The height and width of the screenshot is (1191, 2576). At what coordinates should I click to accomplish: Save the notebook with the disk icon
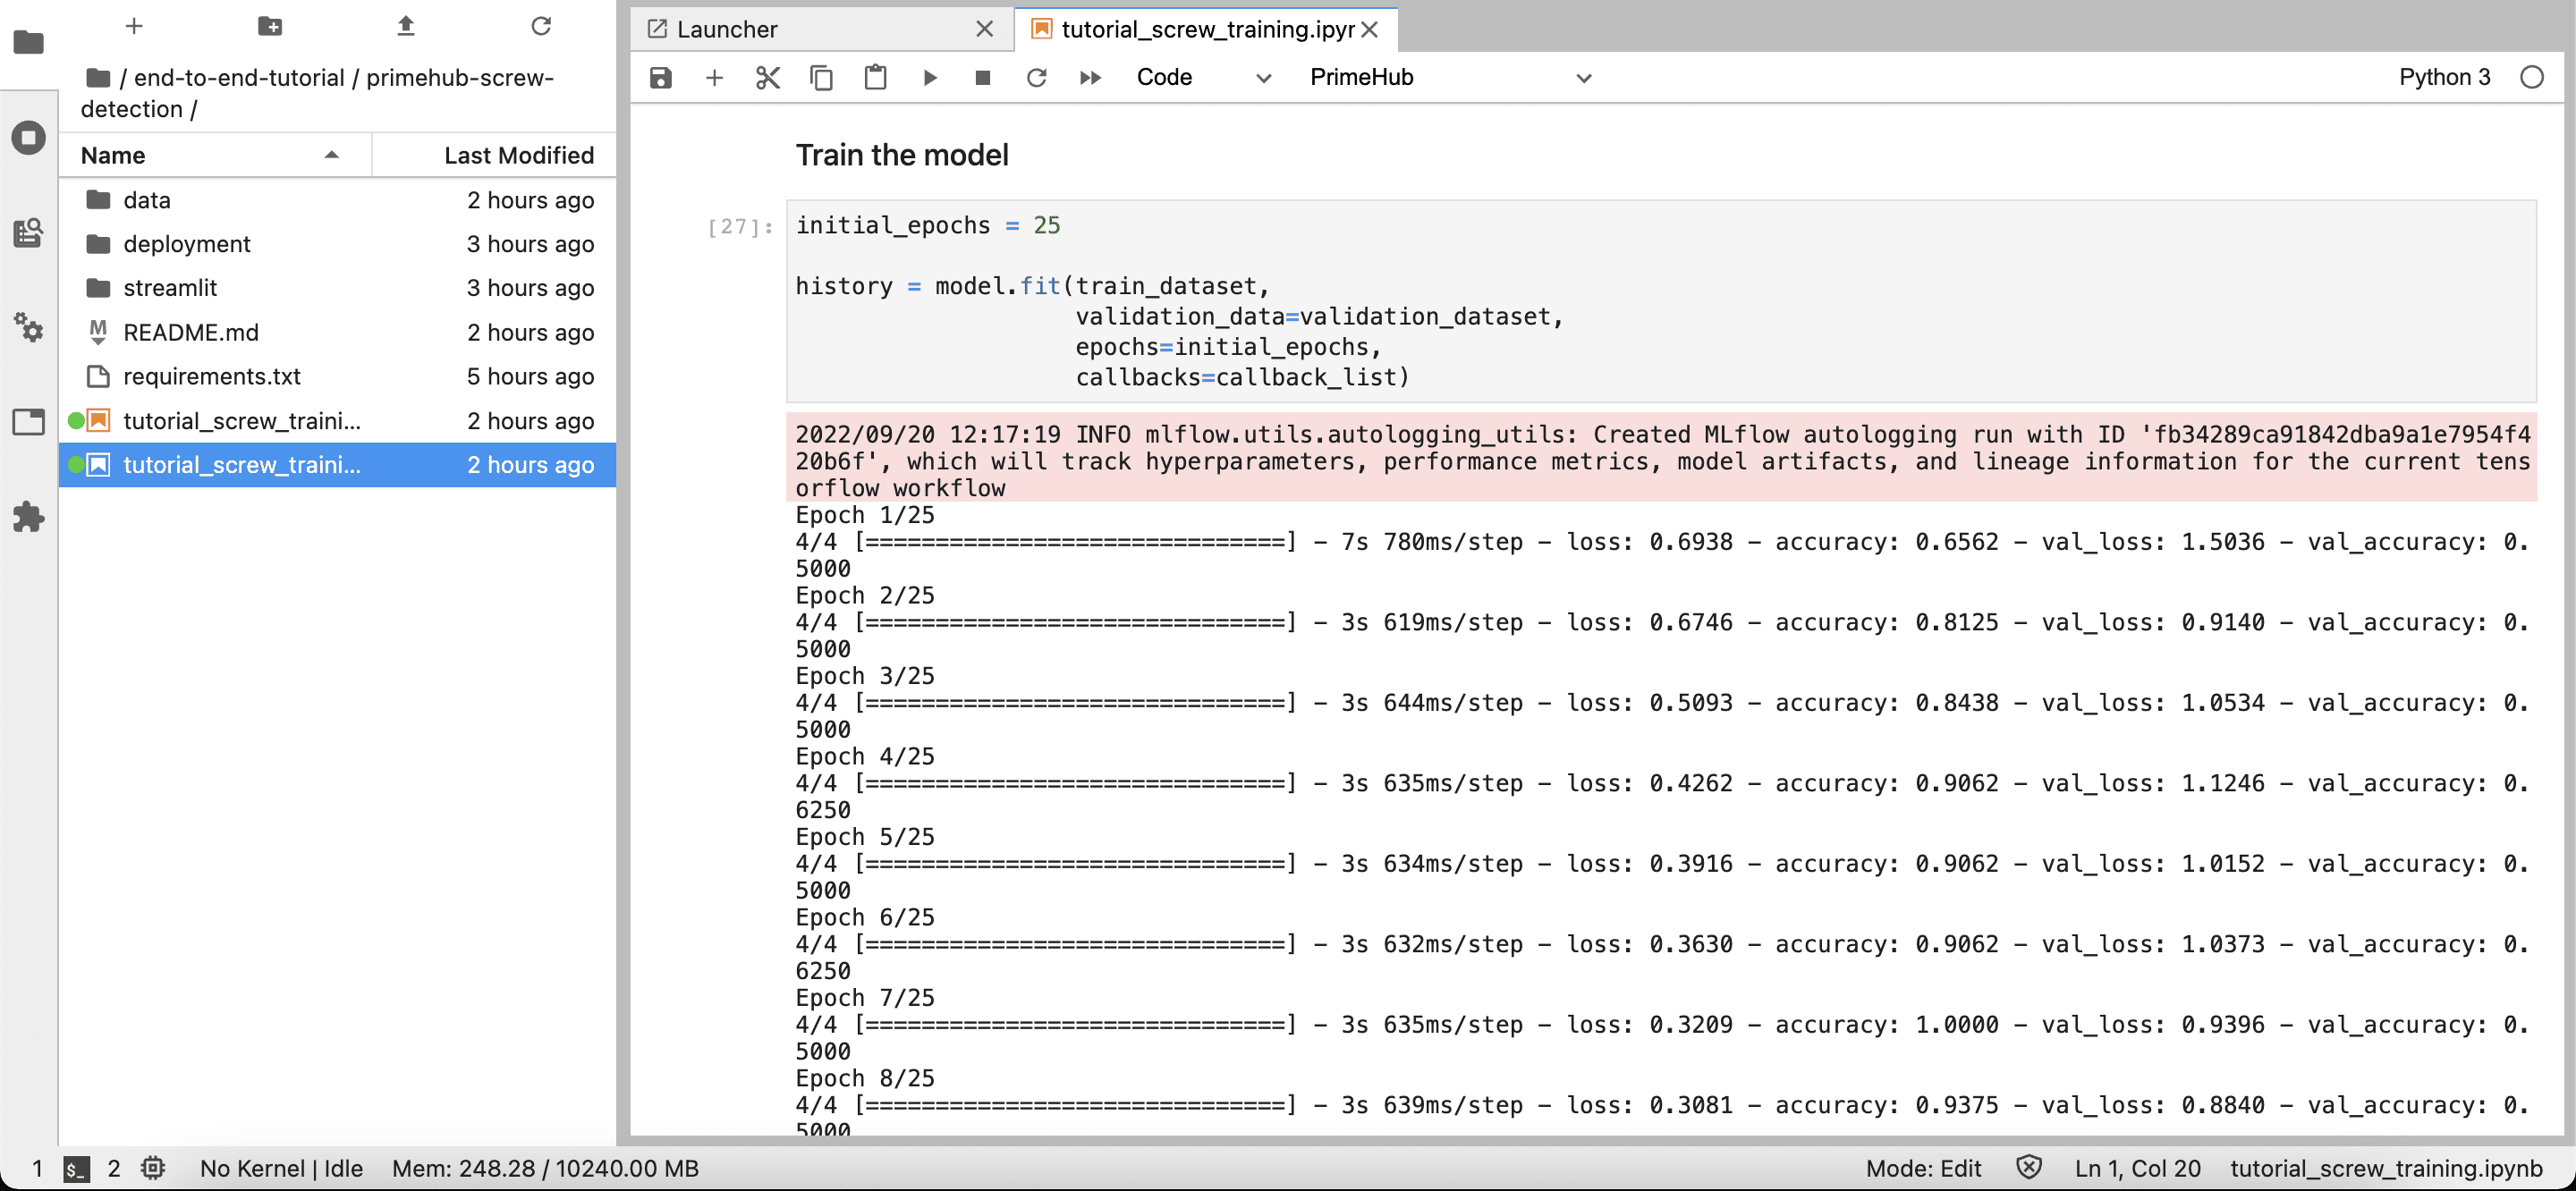pos(661,77)
